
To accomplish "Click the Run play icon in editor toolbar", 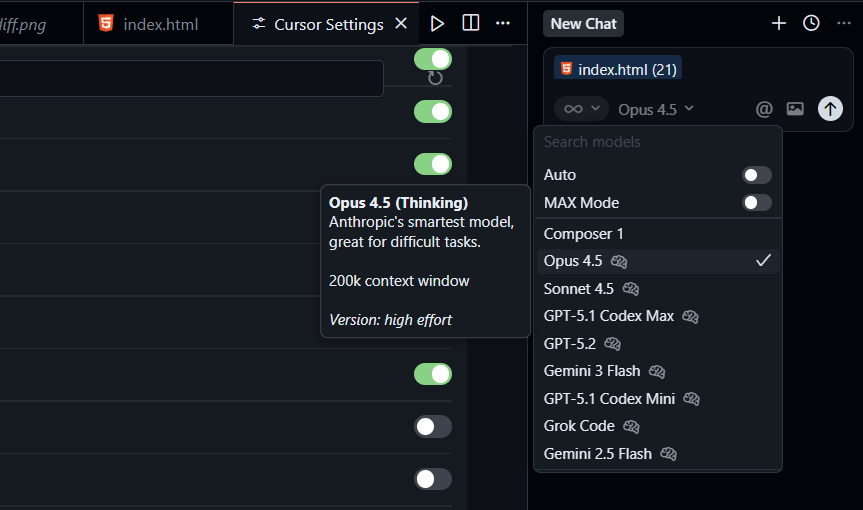I will pyautogui.click(x=437, y=24).
